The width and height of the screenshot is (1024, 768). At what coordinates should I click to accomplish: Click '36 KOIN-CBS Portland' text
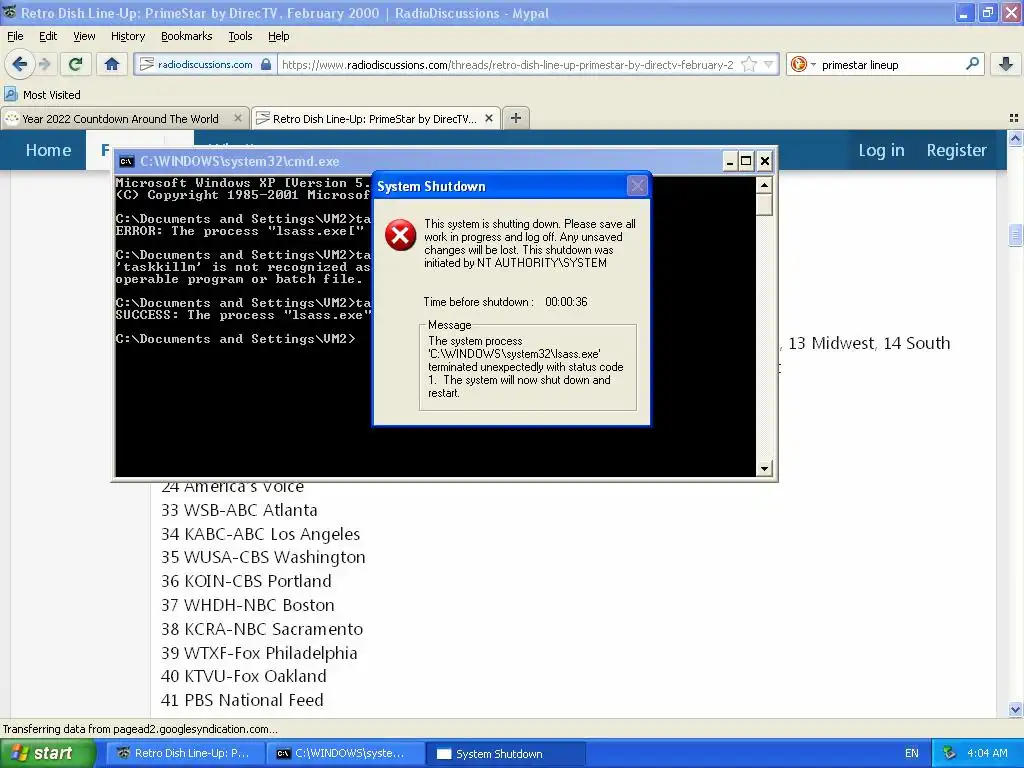click(x=246, y=581)
